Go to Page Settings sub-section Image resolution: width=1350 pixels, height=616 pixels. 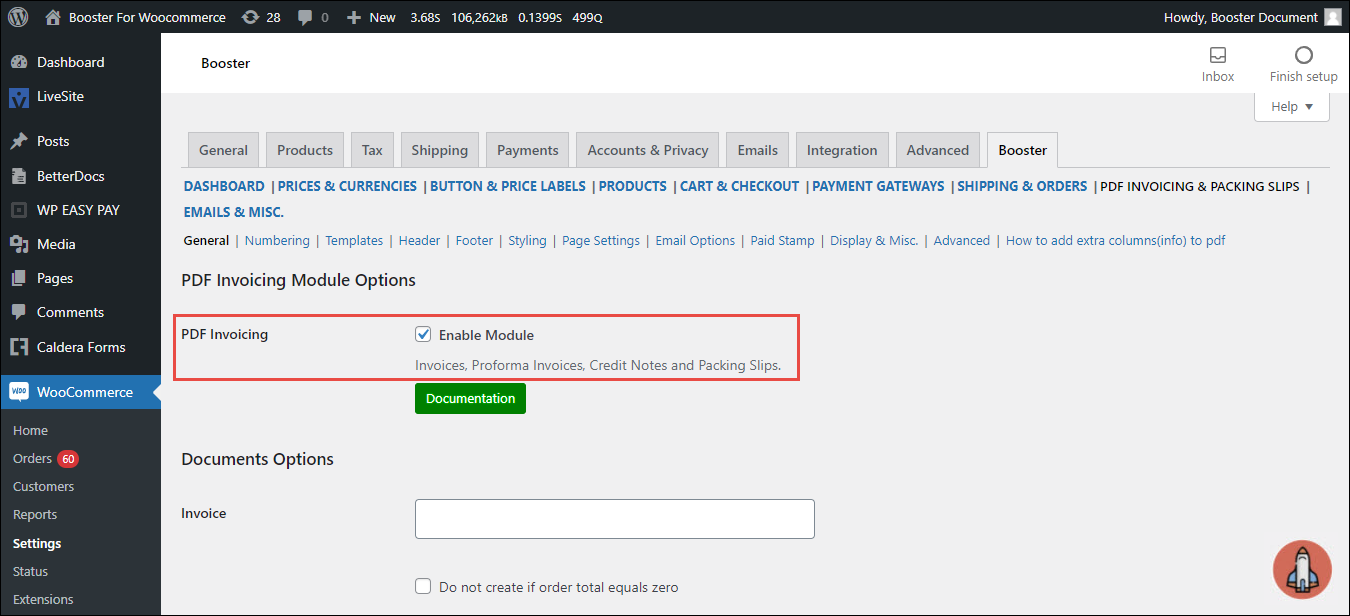[x=601, y=240]
